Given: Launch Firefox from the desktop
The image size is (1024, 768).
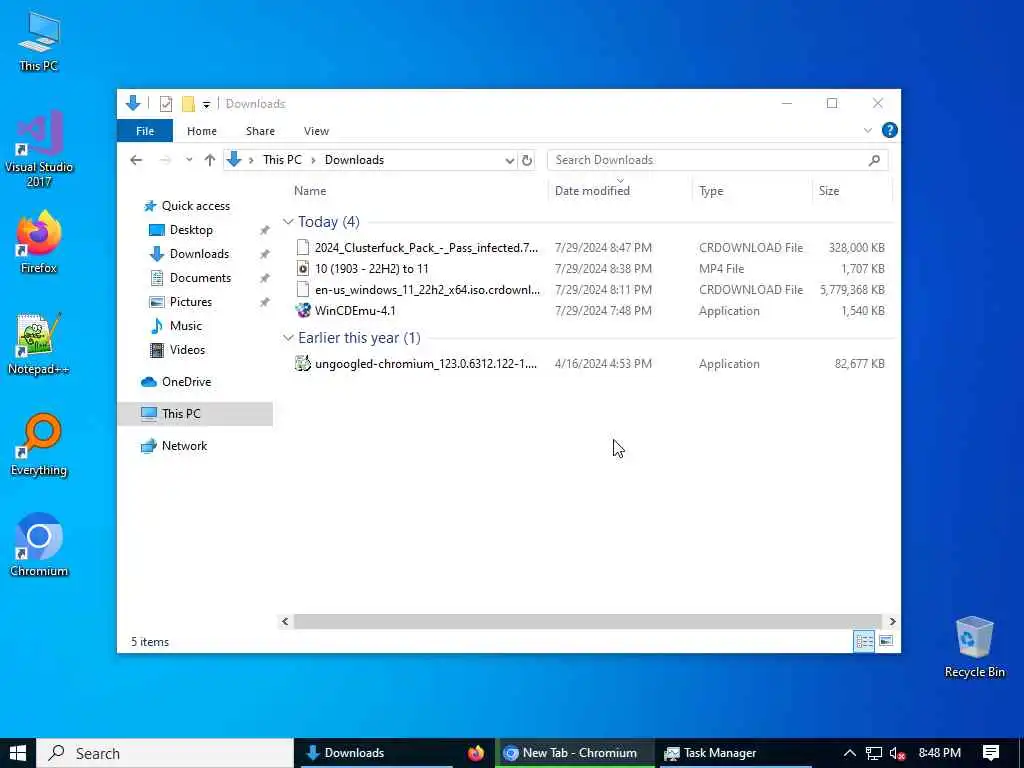Looking at the screenshot, I should click(x=39, y=242).
